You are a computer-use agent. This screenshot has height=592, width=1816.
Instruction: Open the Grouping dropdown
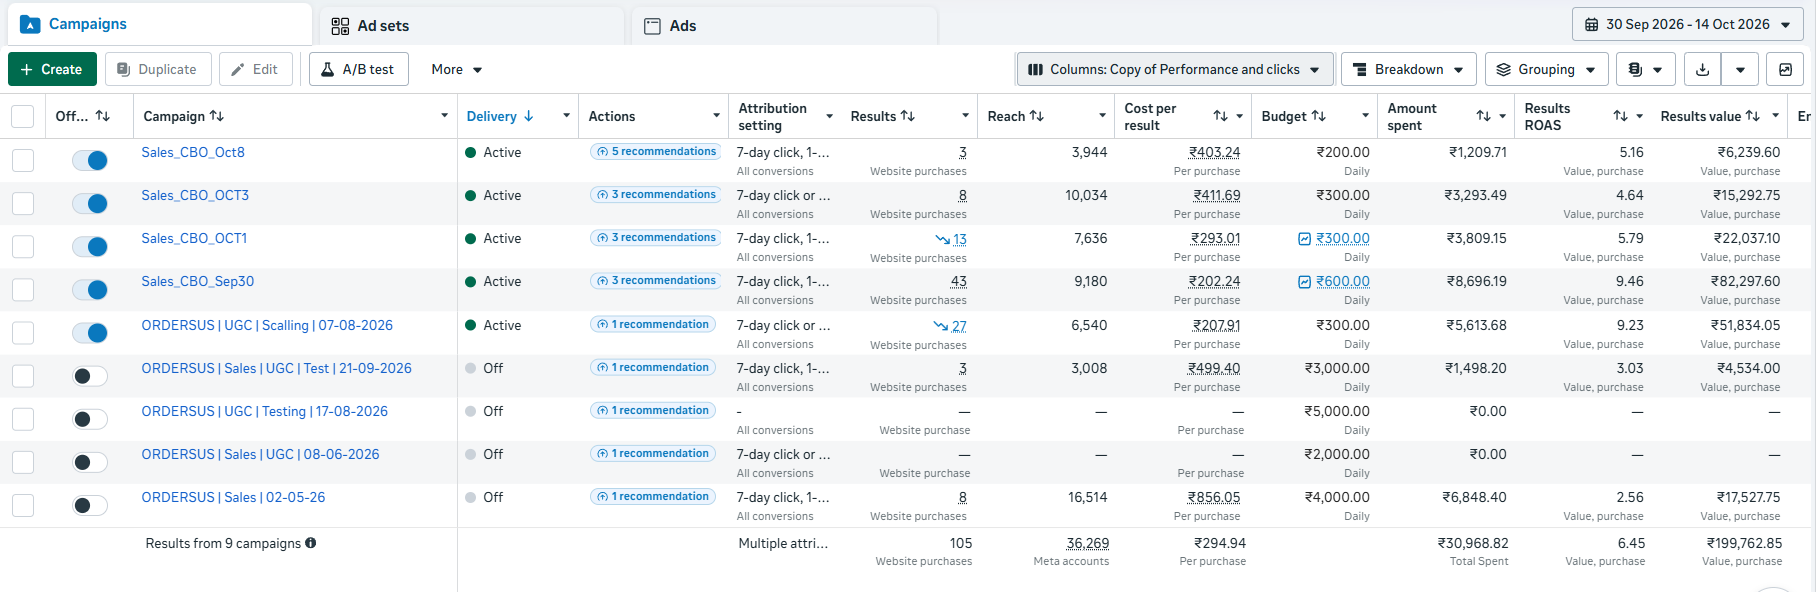(x=1547, y=69)
